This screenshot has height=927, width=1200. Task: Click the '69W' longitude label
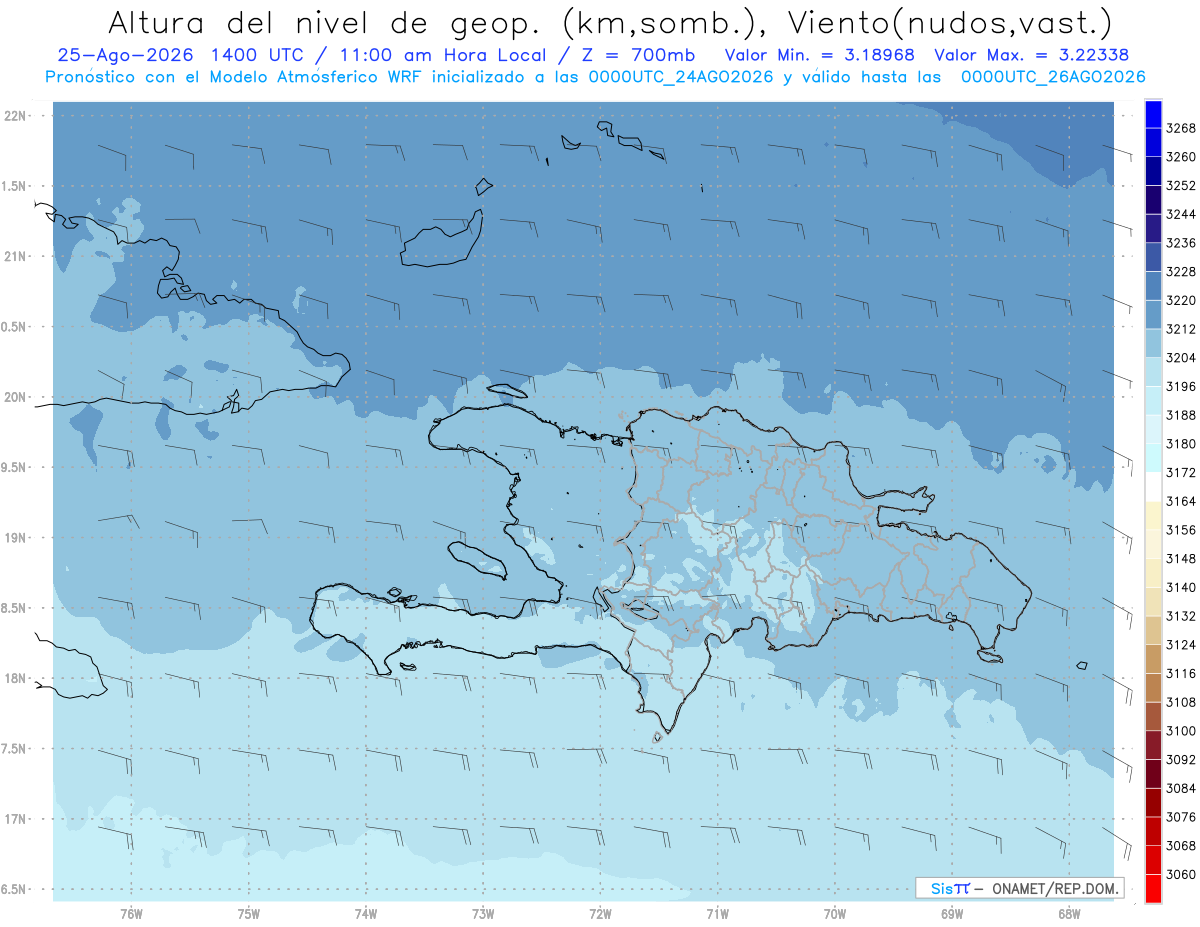(952, 913)
